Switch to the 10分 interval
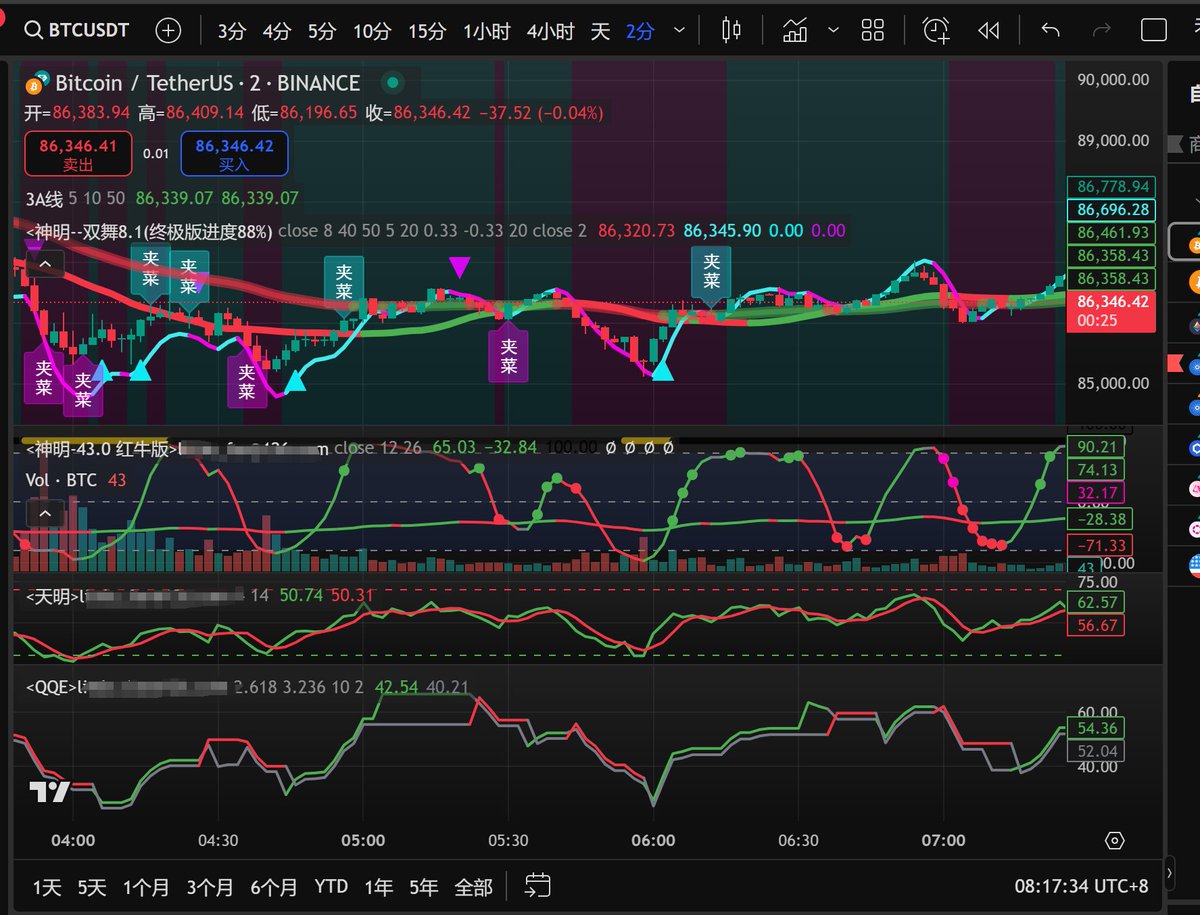Viewport: 1200px width, 915px height. pos(371,31)
